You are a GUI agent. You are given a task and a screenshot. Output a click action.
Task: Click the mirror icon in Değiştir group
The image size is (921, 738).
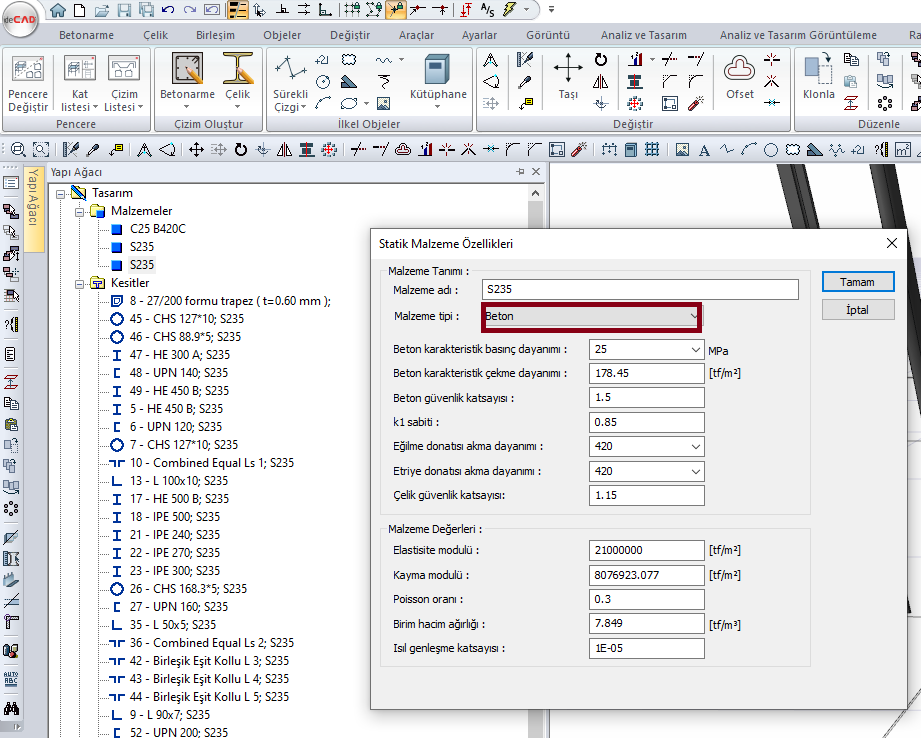[x=600, y=82]
